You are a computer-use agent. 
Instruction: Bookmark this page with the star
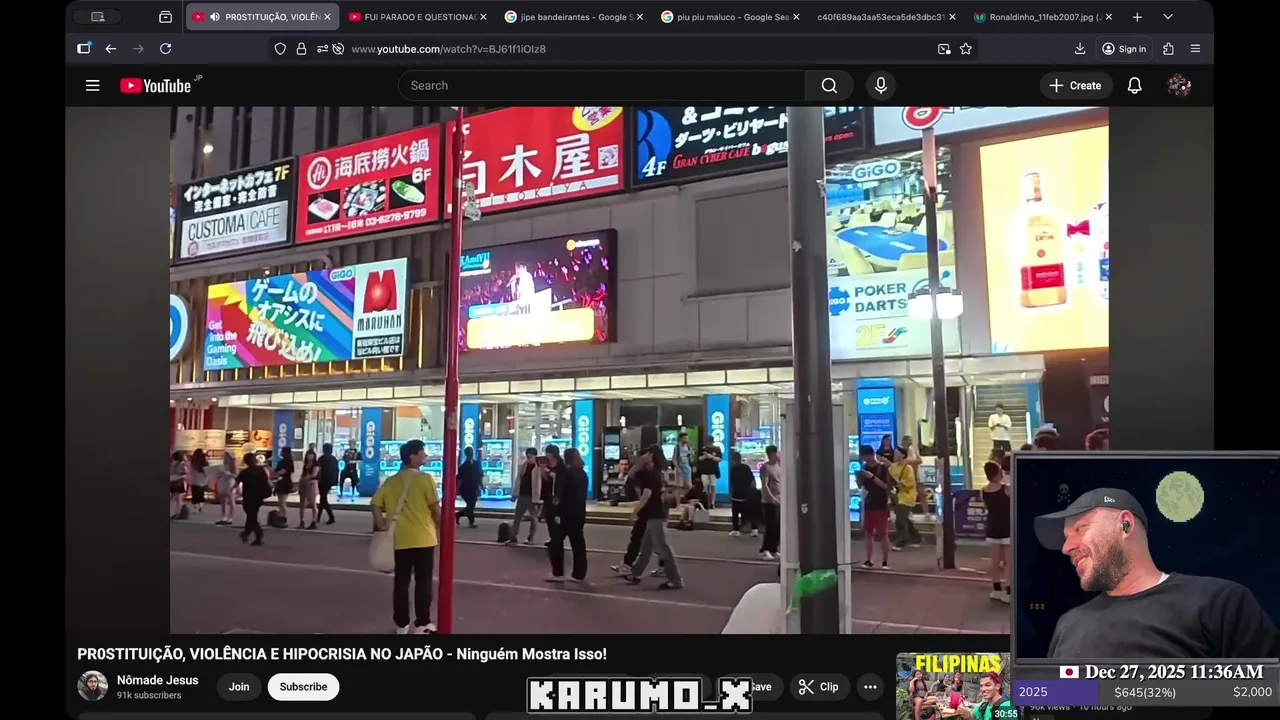point(966,49)
